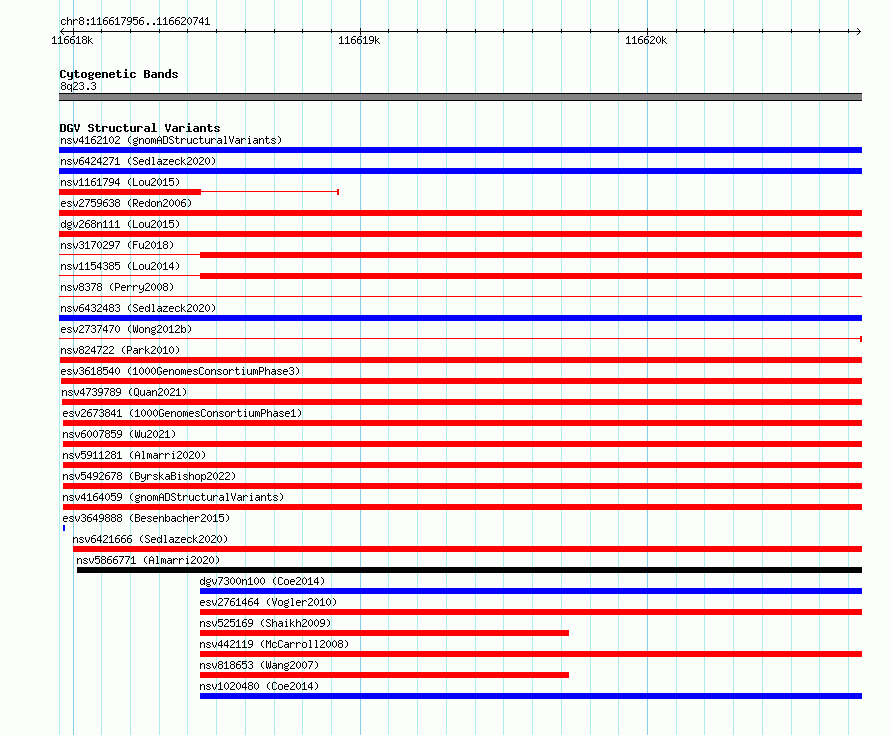This screenshot has width=890, height=735.
Task: Click the esv3649888 (Besenbacher2015) label
Action: [146, 518]
